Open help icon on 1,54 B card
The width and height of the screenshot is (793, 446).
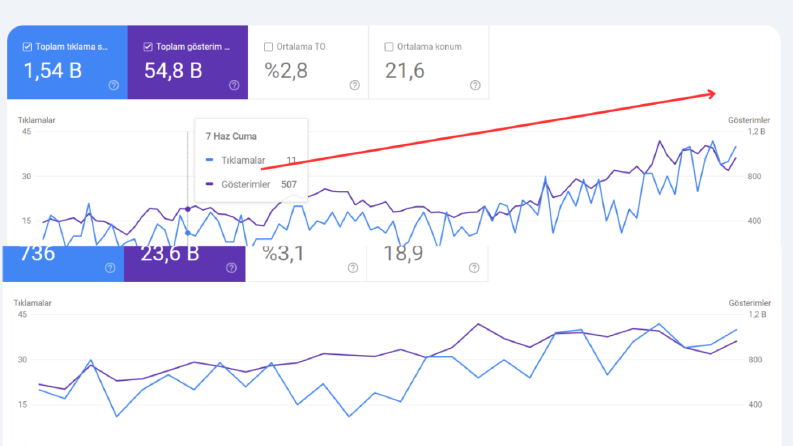click(x=114, y=85)
